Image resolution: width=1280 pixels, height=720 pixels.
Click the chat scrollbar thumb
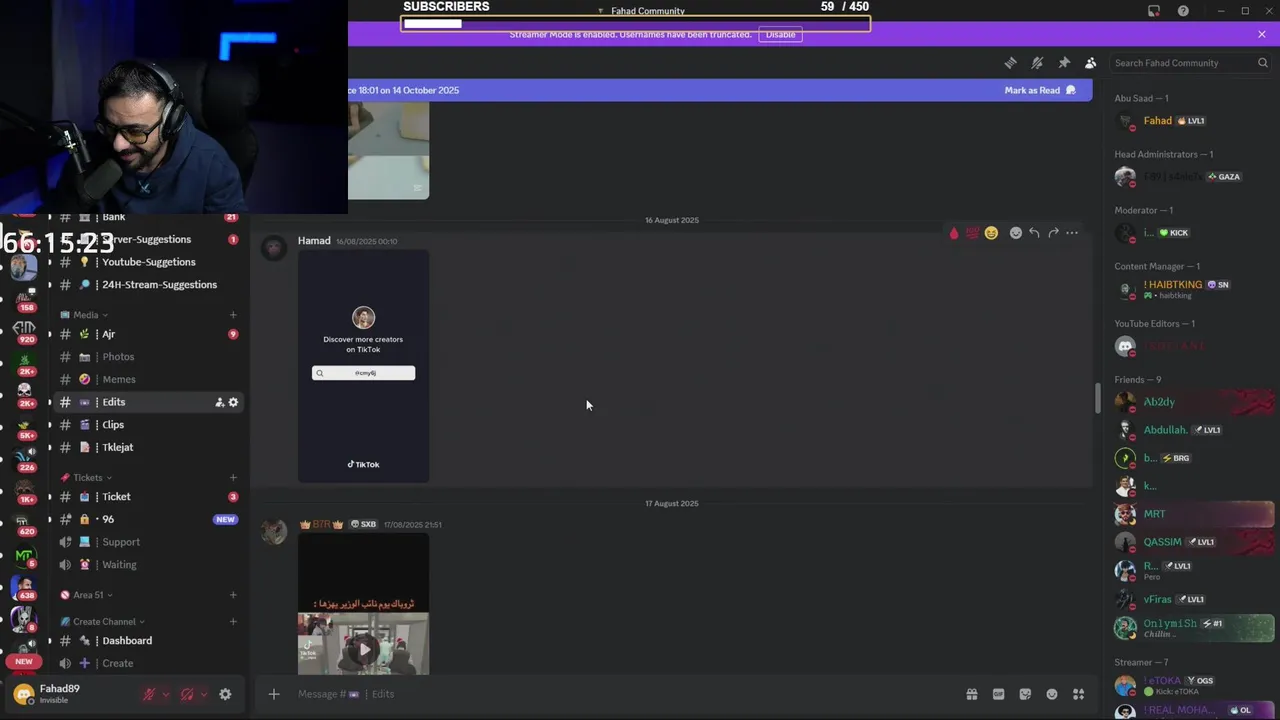pyautogui.click(x=1097, y=398)
